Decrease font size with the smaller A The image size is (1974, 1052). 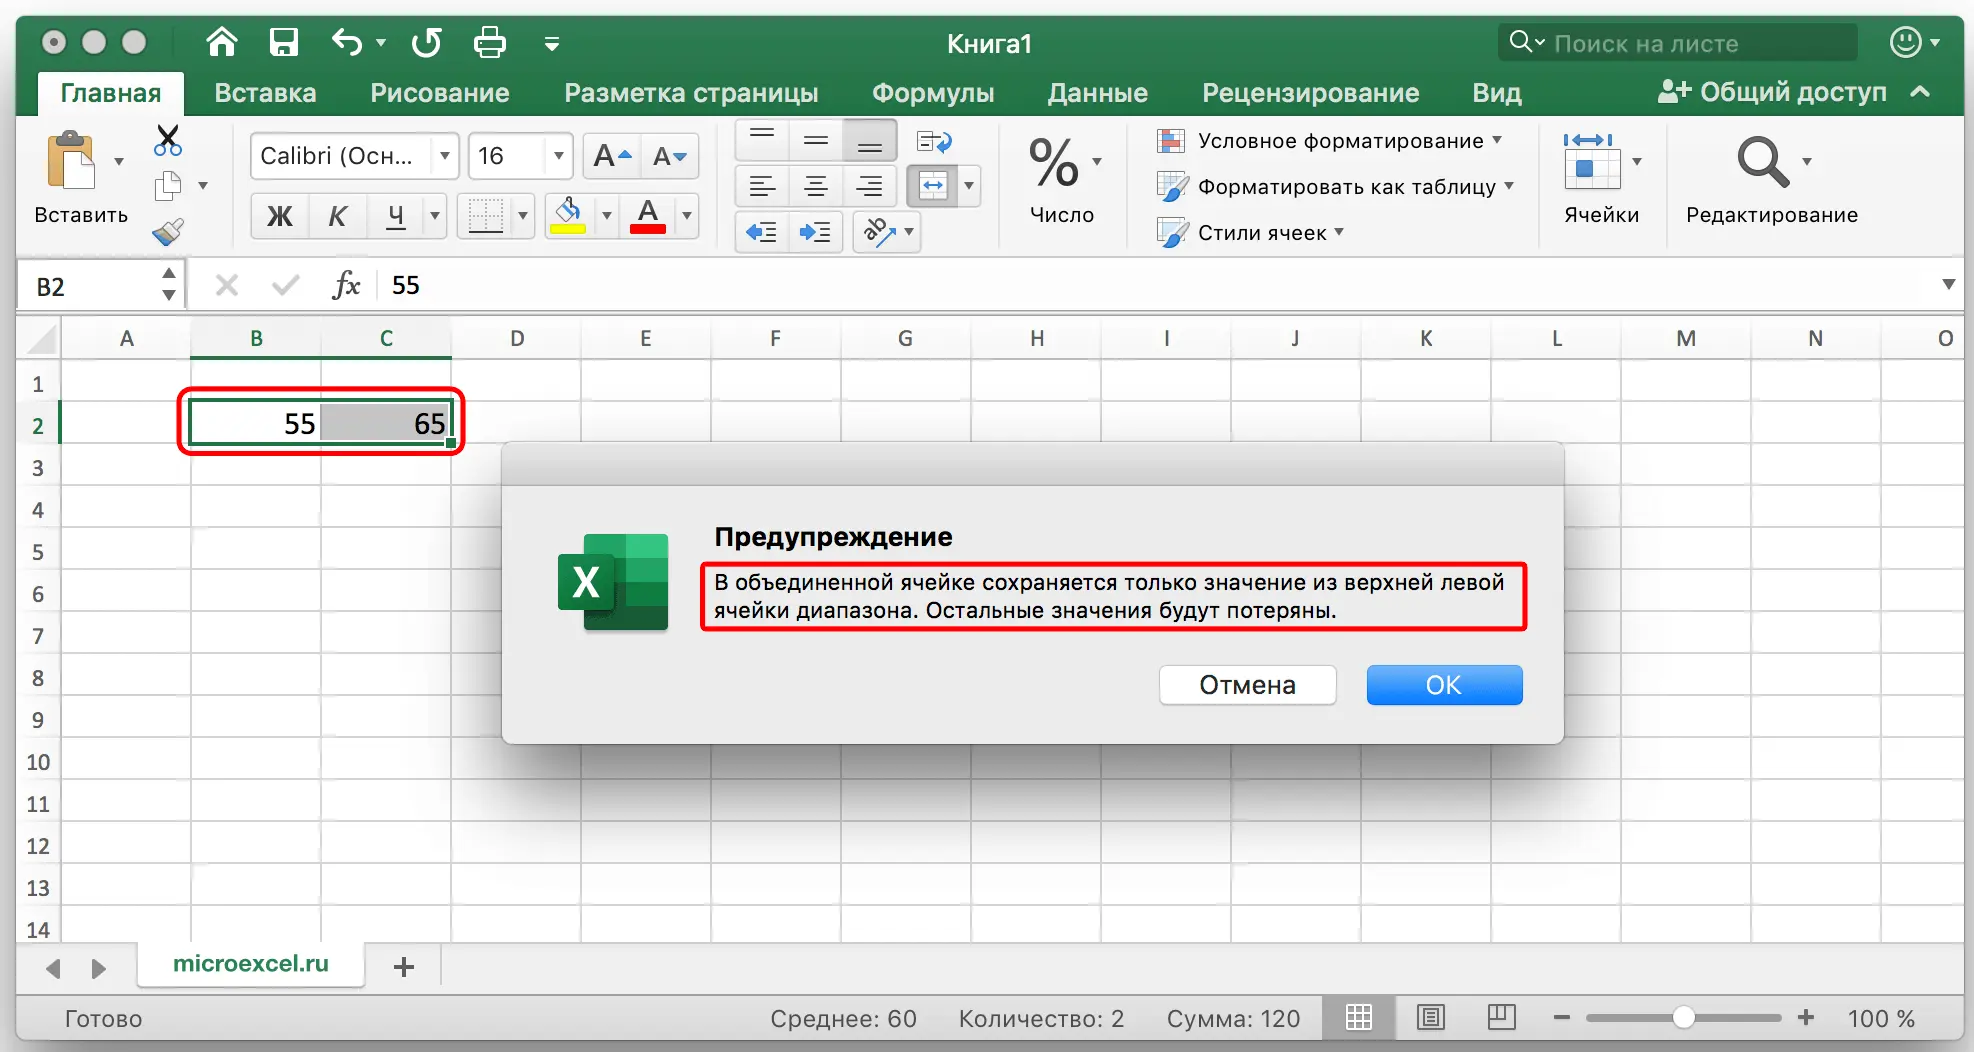tap(669, 156)
